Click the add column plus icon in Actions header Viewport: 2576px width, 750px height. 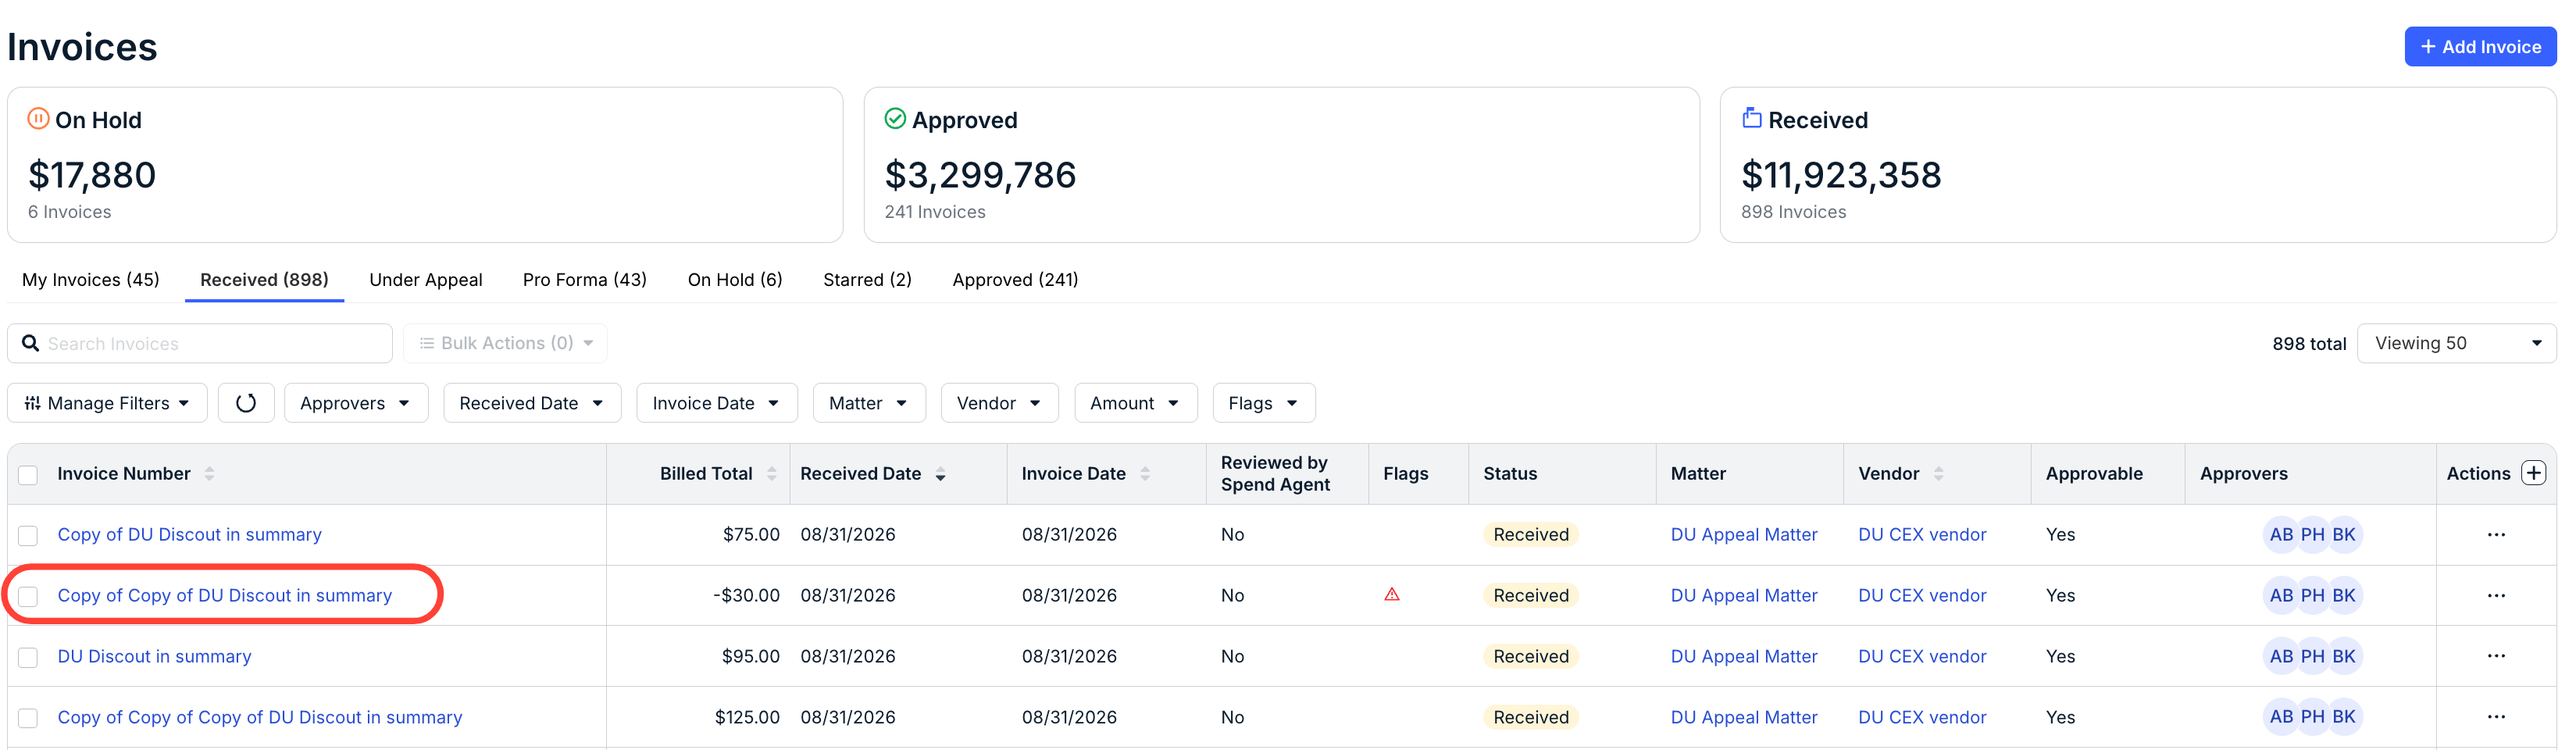click(2533, 473)
